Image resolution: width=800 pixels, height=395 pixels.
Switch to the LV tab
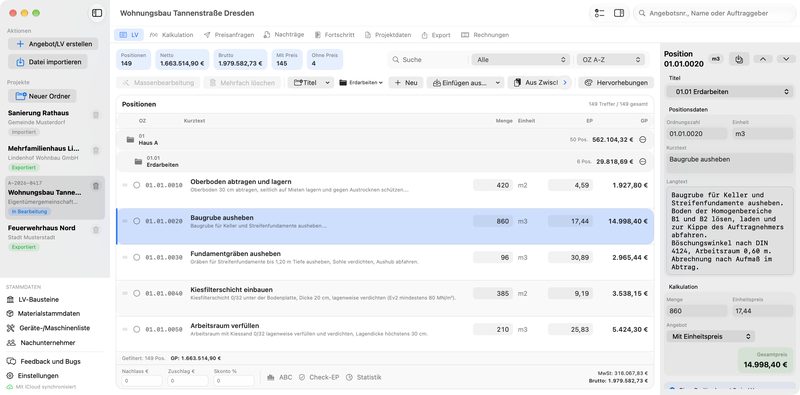pos(129,35)
